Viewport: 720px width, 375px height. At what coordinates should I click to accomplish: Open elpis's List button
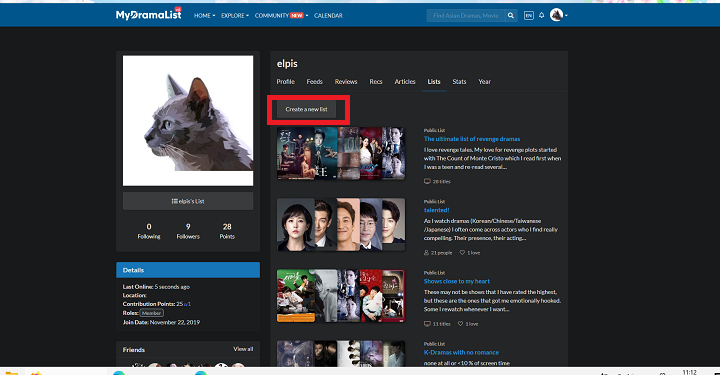coord(188,201)
